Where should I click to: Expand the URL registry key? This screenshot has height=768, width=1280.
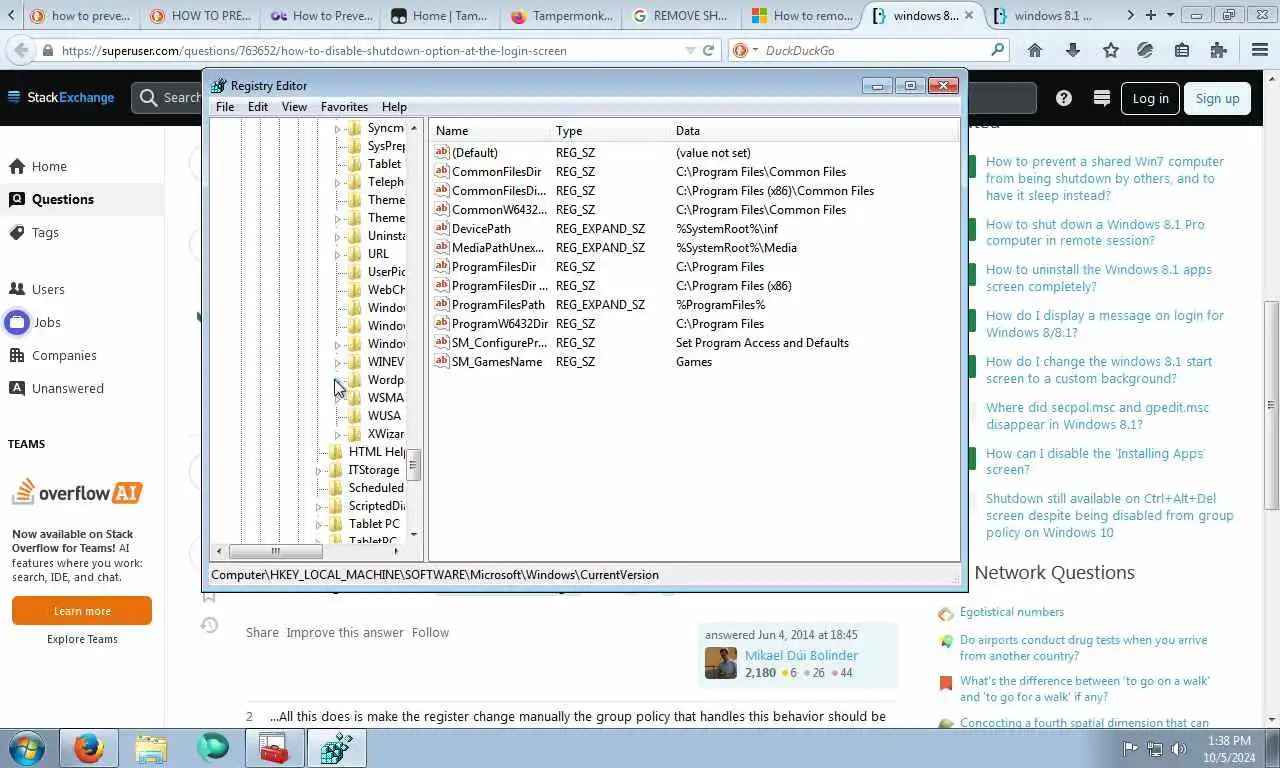(x=338, y=254)
